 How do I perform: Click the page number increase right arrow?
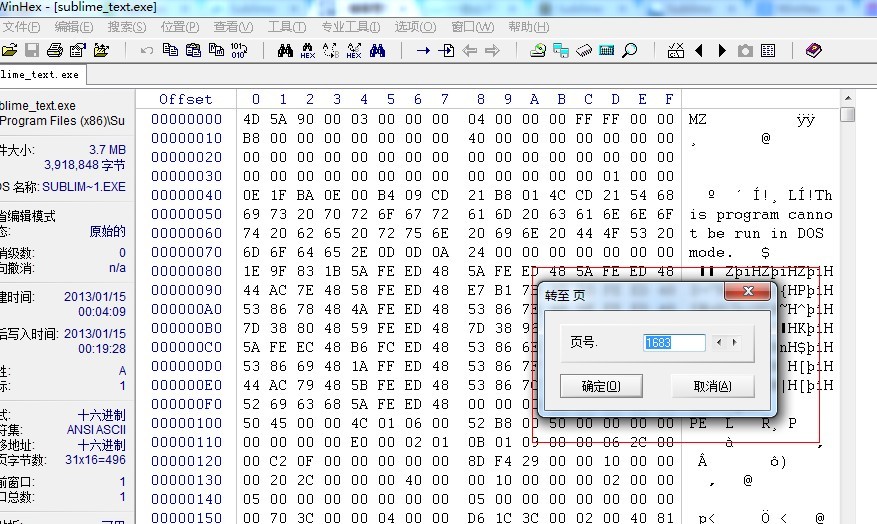734,342
